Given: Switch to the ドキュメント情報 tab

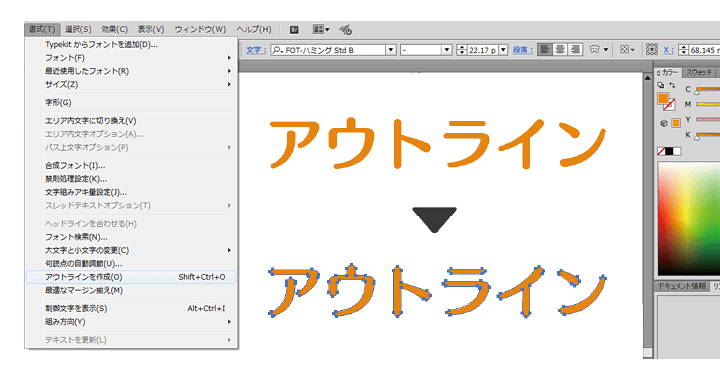Looking at the screenshot, I should coord(682,286).
